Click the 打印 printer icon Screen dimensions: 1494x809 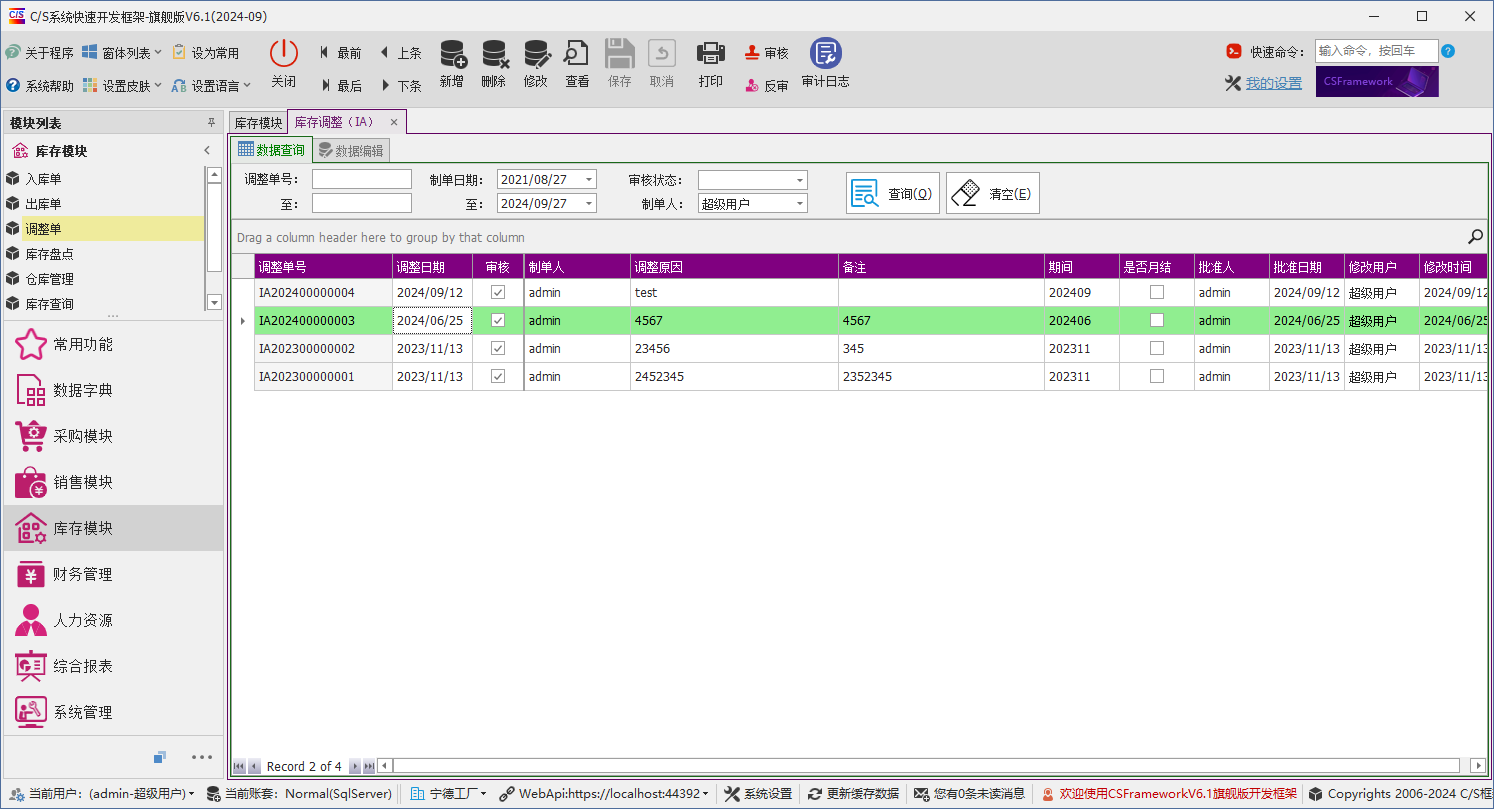coord(710,53)
